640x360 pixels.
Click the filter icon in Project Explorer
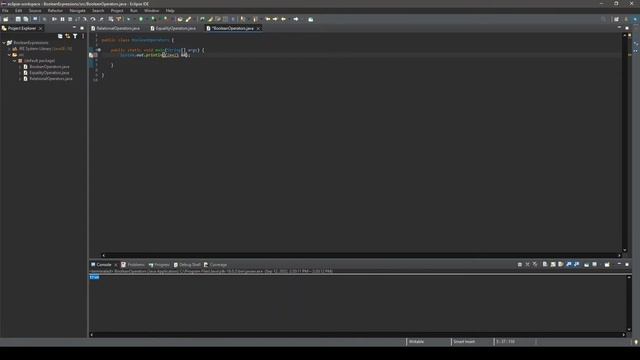(x=75, y=36)
